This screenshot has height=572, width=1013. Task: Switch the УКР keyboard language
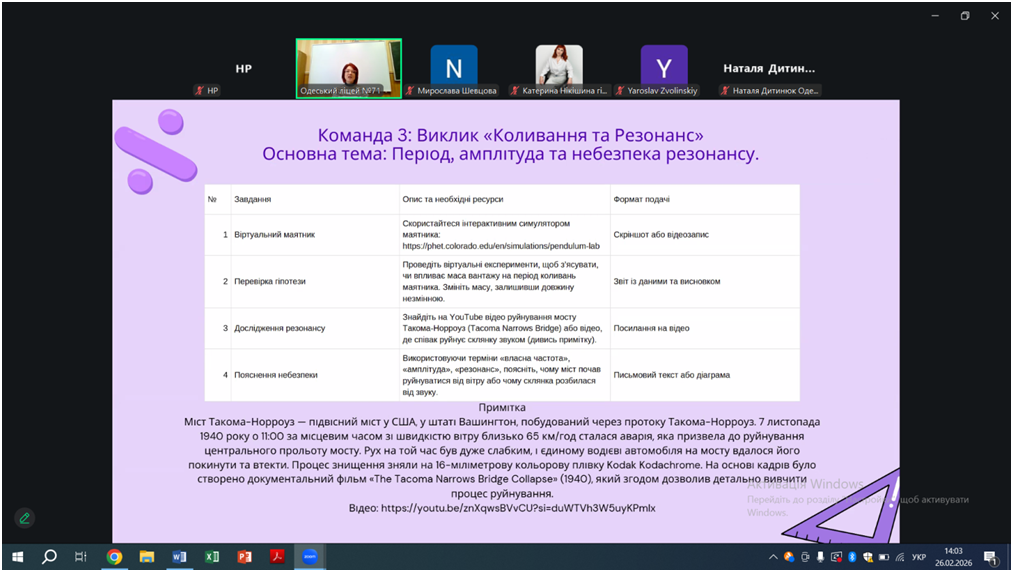coord(919,557)
